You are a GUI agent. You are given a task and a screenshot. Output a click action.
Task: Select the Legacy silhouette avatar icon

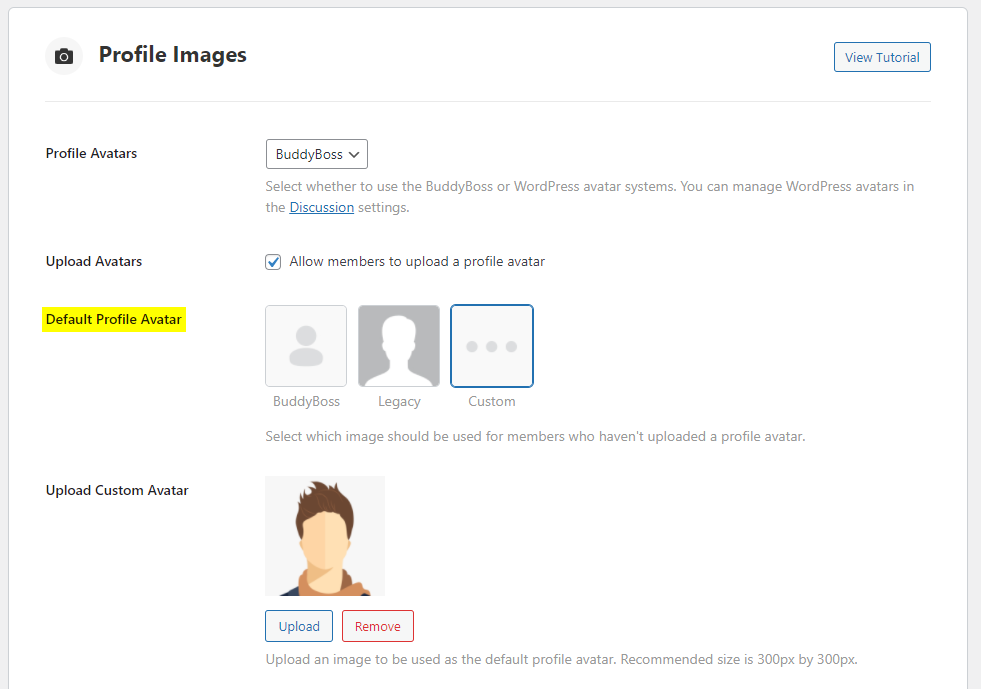pos(399,346)
